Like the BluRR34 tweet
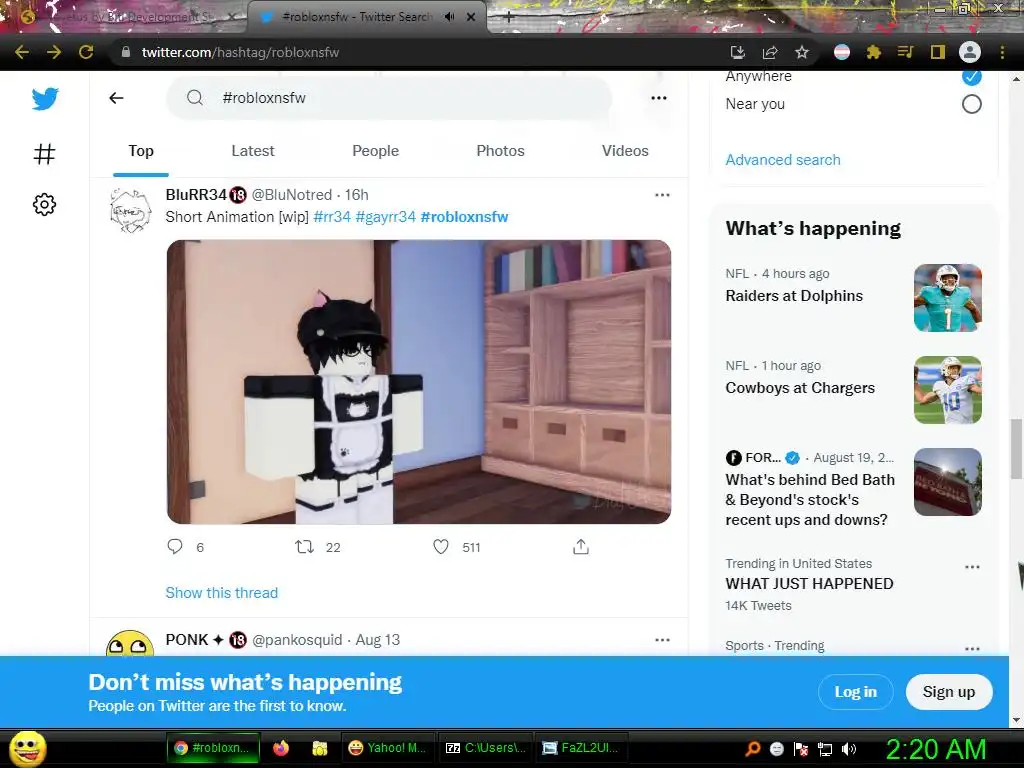Viewport: 1024px width, 768px height. click(x=441, y=547)
